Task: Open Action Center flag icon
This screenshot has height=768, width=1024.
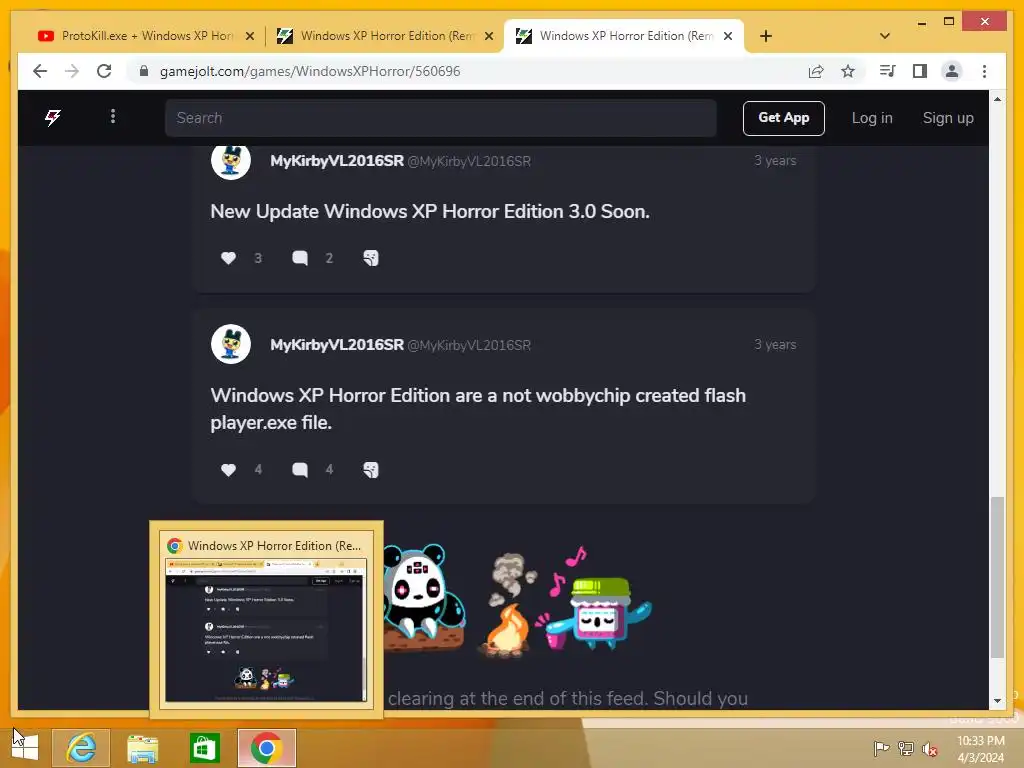Action: tap(881, 748)
